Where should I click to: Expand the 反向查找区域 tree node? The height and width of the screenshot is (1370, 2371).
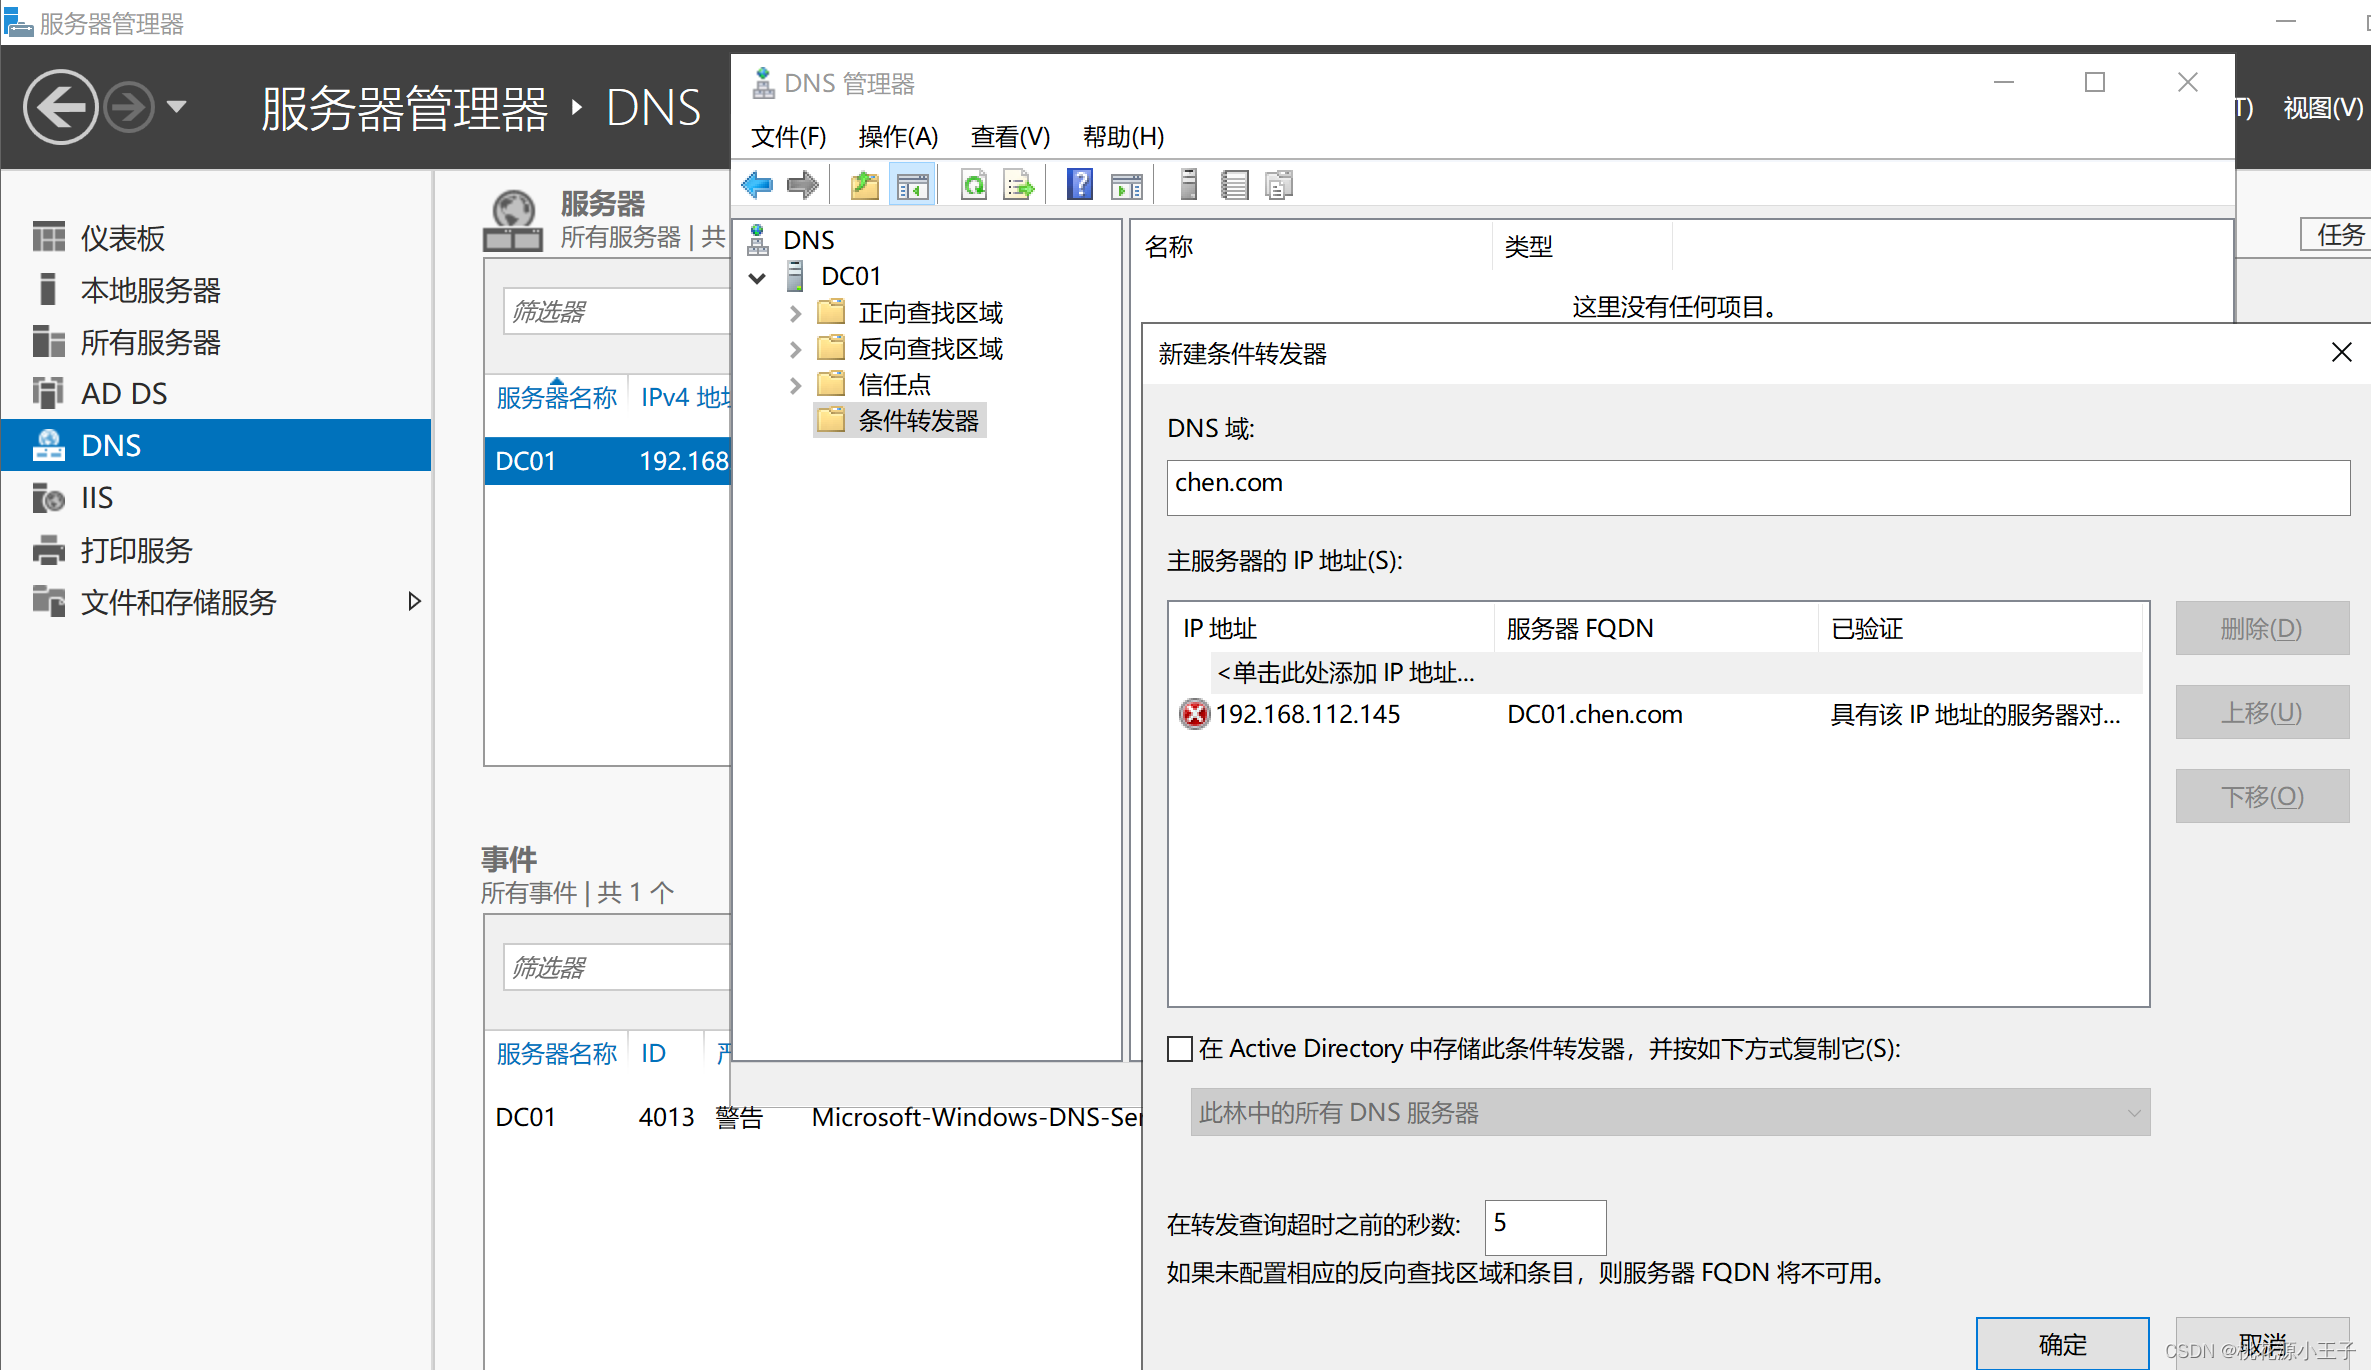tap(794, 348)
